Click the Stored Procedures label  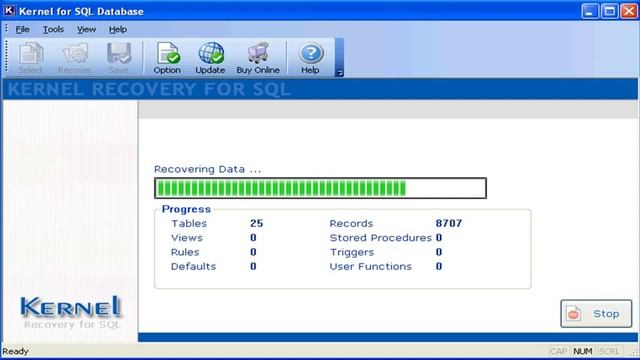coord(380,238)
